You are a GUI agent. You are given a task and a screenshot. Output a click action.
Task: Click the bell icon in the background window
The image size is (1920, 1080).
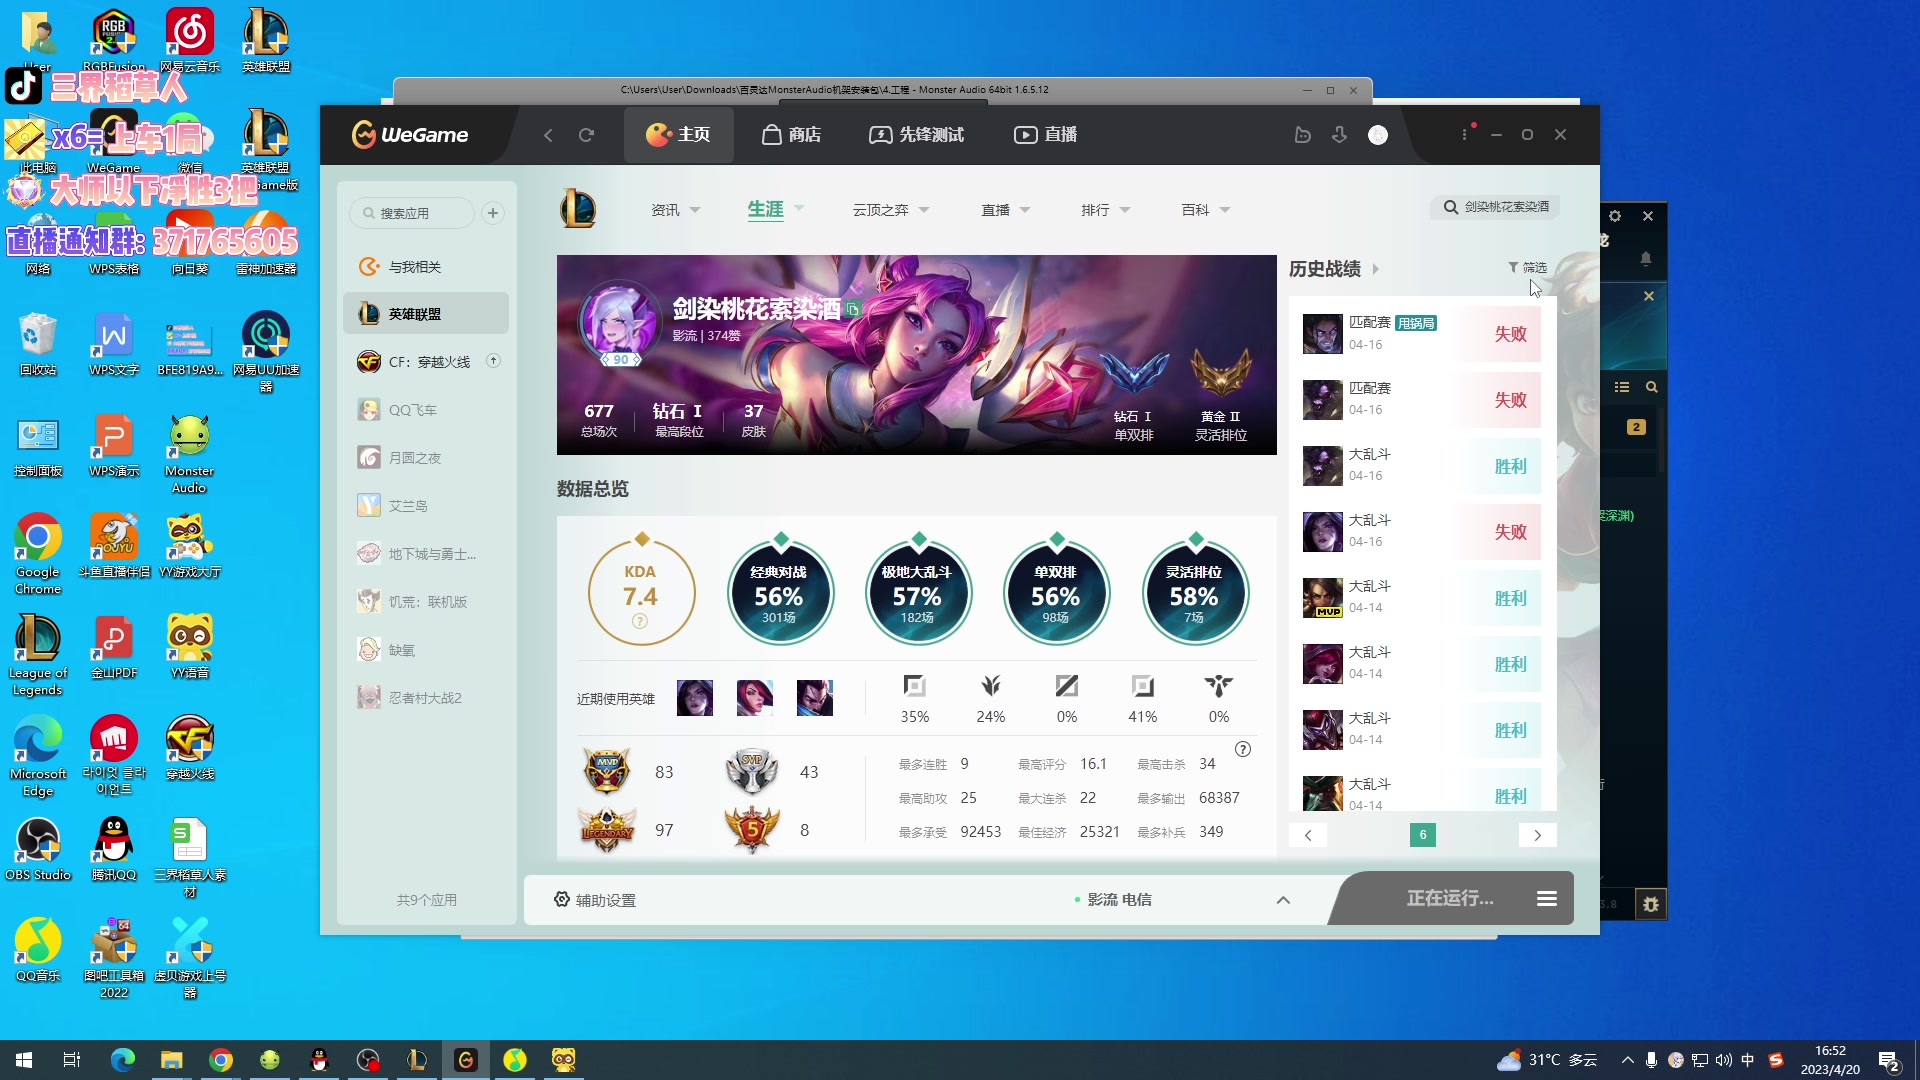coord(1646,259)
